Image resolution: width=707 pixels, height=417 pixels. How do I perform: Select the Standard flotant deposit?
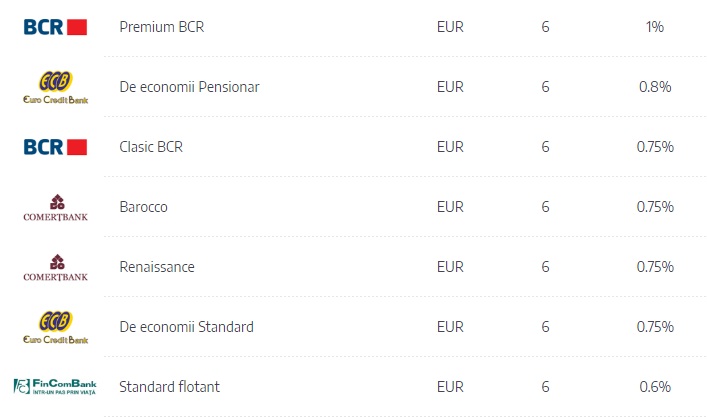click(x=170, y=387)
